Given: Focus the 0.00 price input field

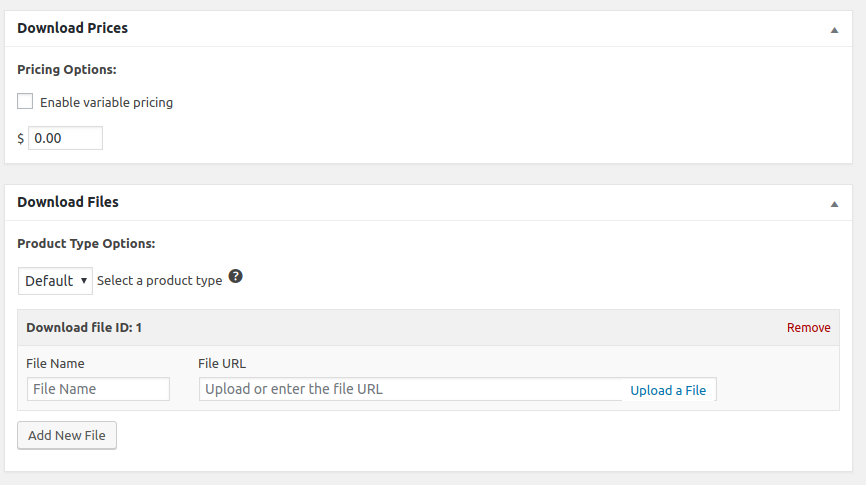Looking at the screenshot, I should click(65, 138).
